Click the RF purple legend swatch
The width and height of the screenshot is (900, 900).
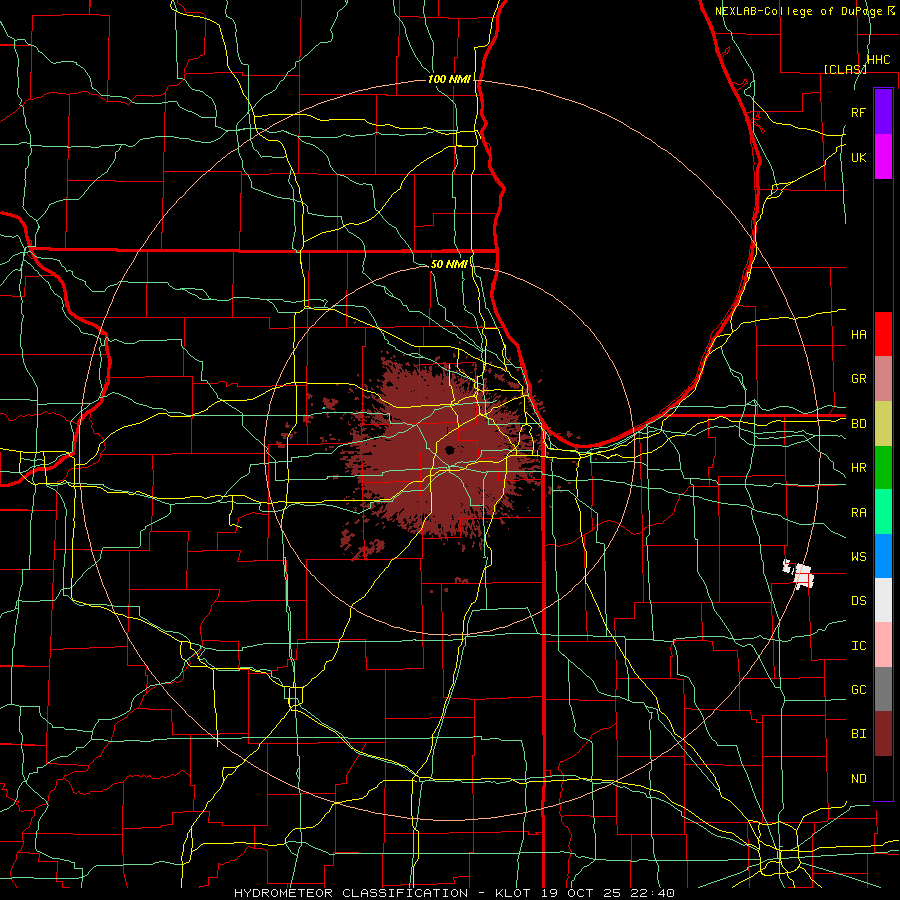point(883,112)
